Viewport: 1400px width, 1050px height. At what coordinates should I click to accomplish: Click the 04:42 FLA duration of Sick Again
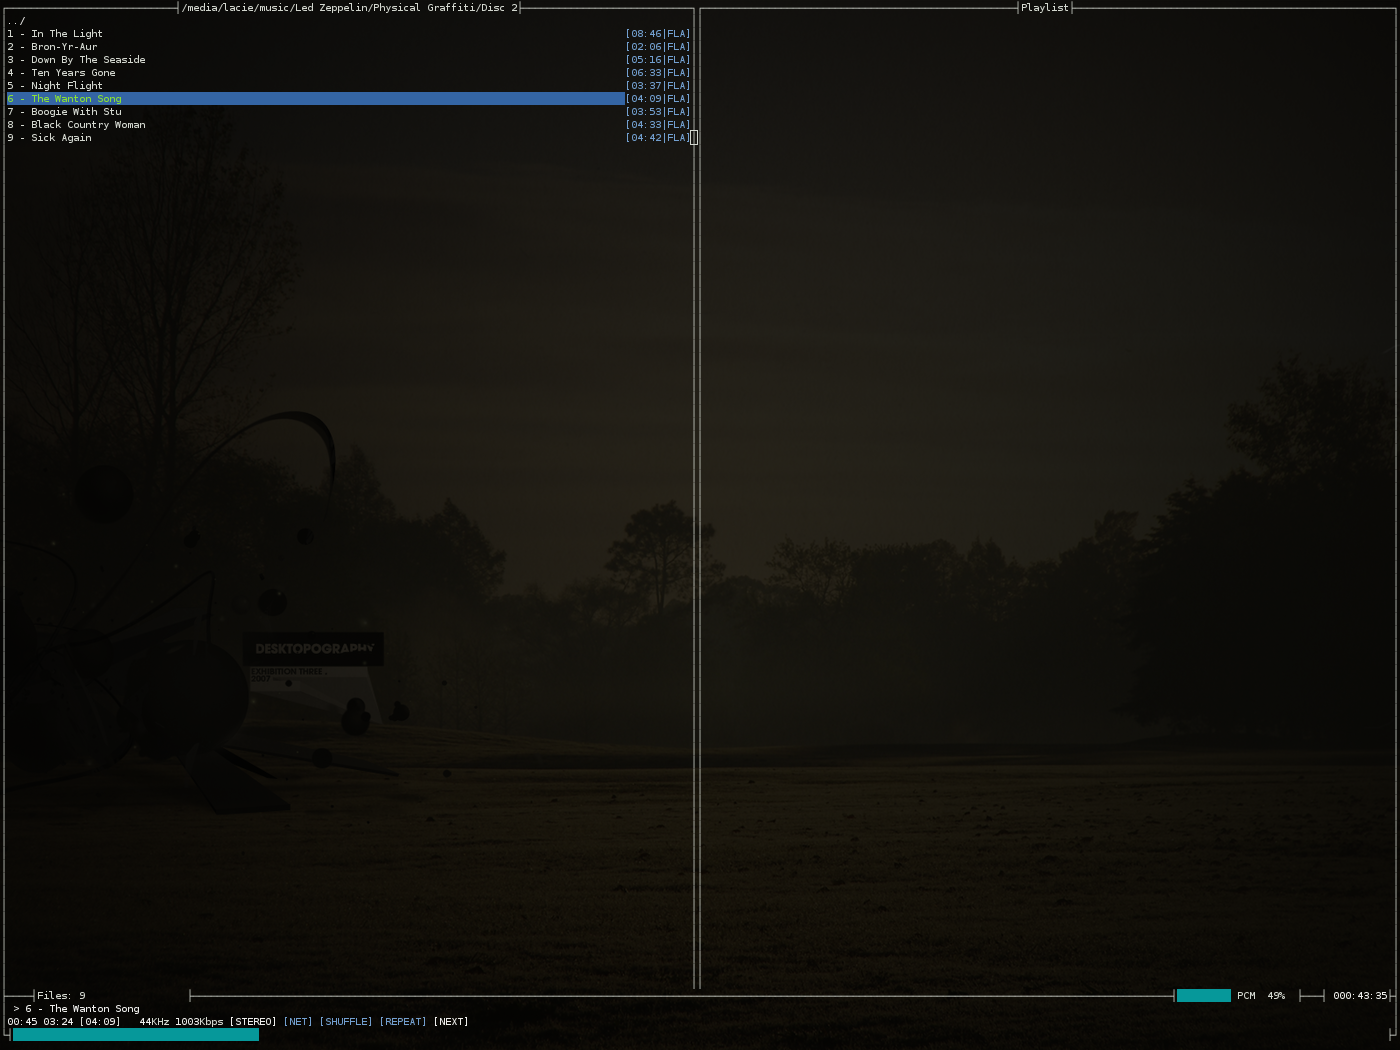(658, 138)
